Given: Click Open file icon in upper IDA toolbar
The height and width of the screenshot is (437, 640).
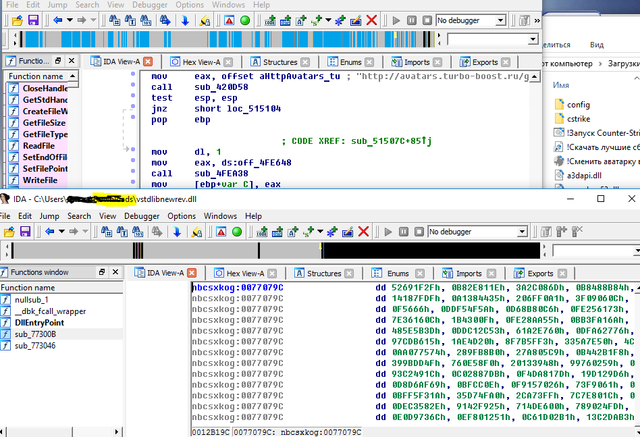Looking at the screenshot, I should pyautogui.click(x=17, y=20).
